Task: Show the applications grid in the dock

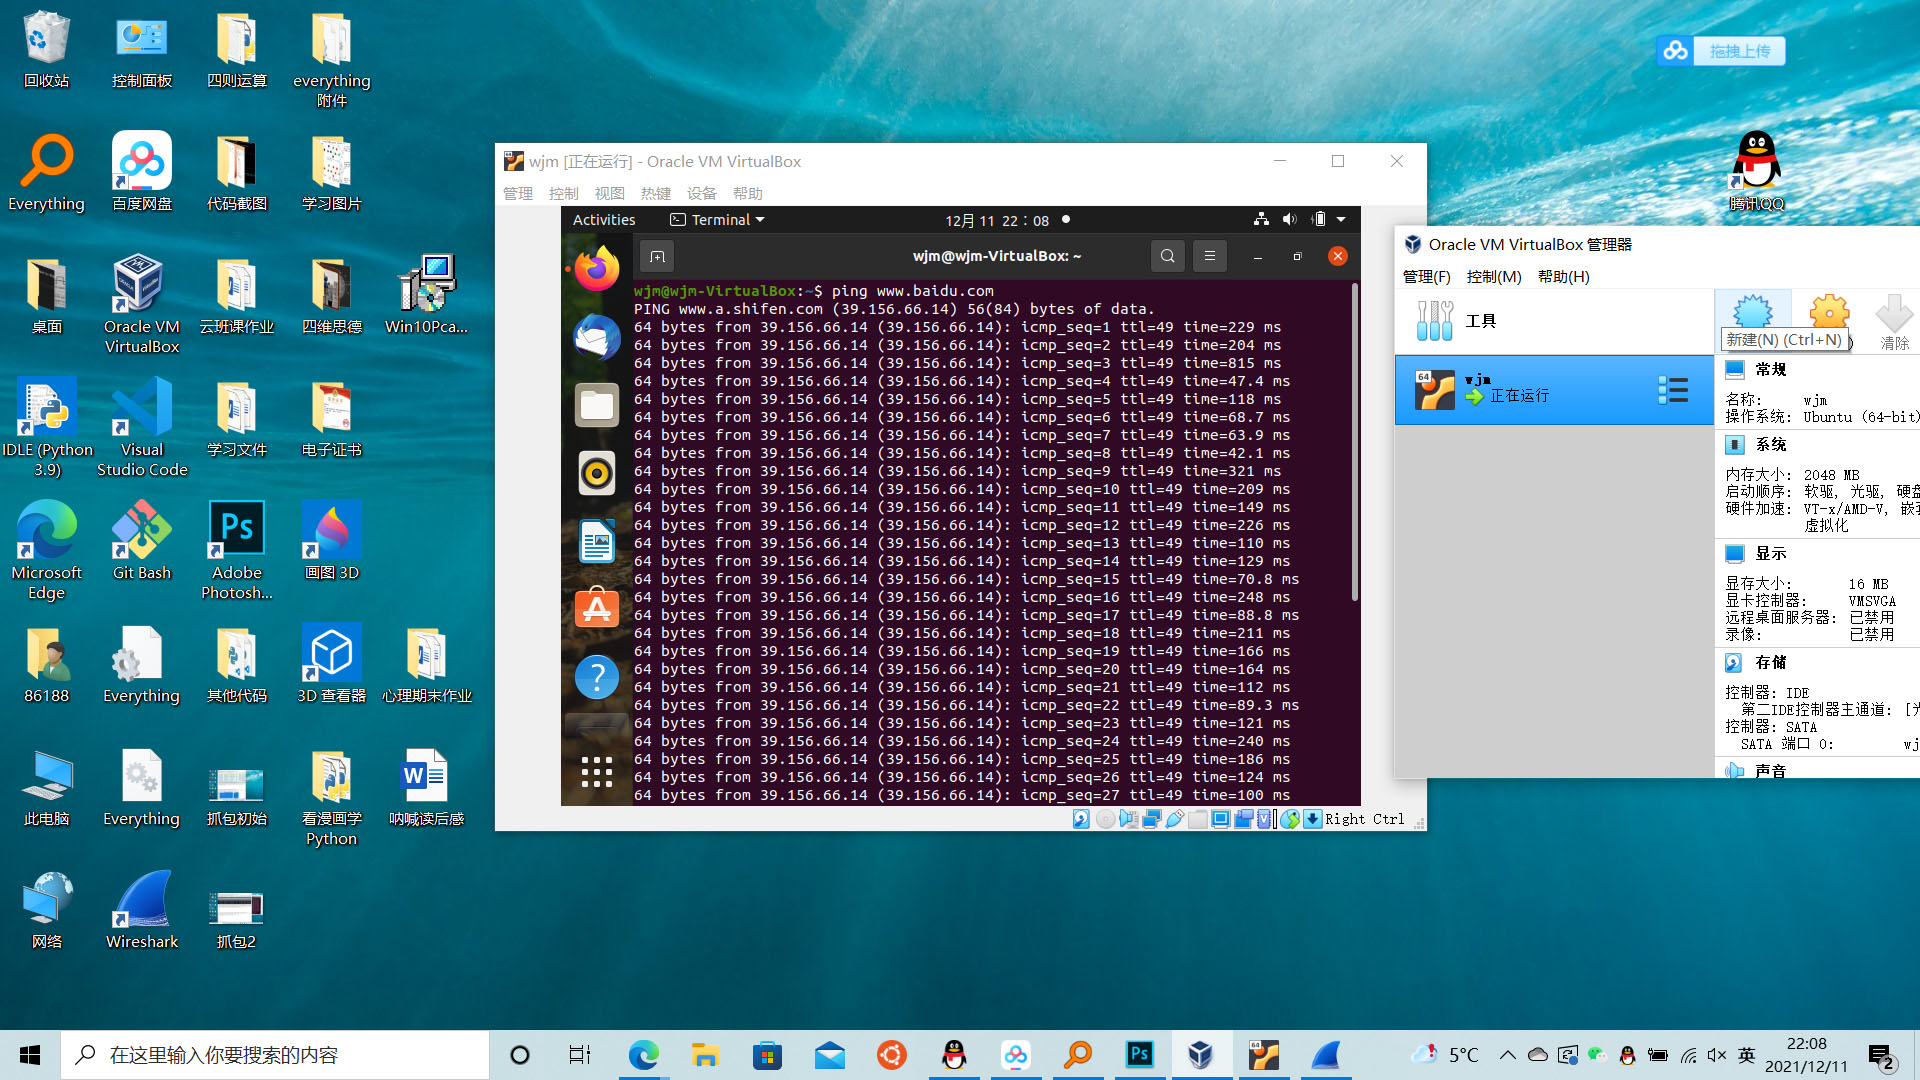Action: (x=596, y=771)
